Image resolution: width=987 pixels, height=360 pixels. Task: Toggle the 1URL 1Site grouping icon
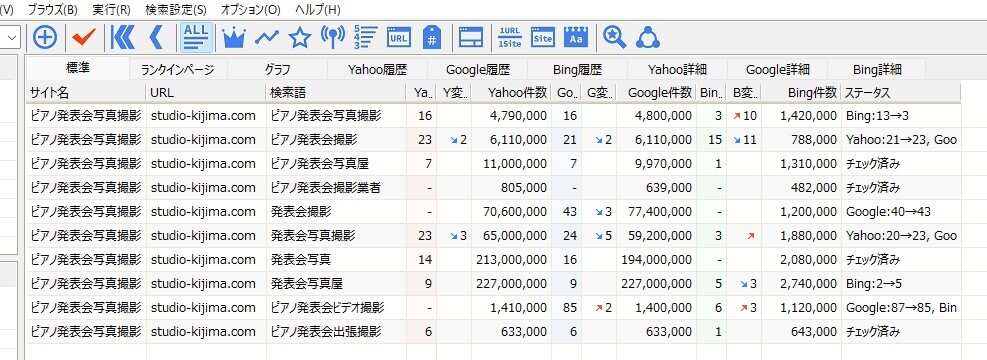(x=509, y=38)
